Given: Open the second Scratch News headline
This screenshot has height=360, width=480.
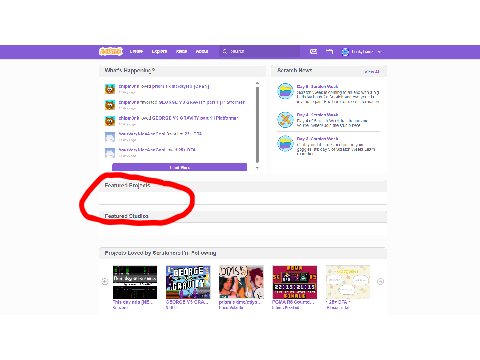Looking at the screenshot, I should (317, 115).
